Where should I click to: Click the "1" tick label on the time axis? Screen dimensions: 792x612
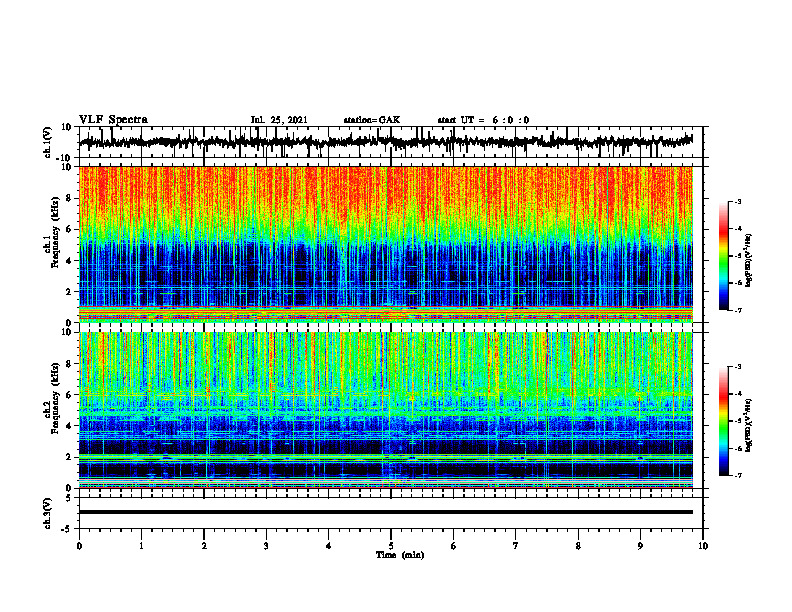coord(141,546)
